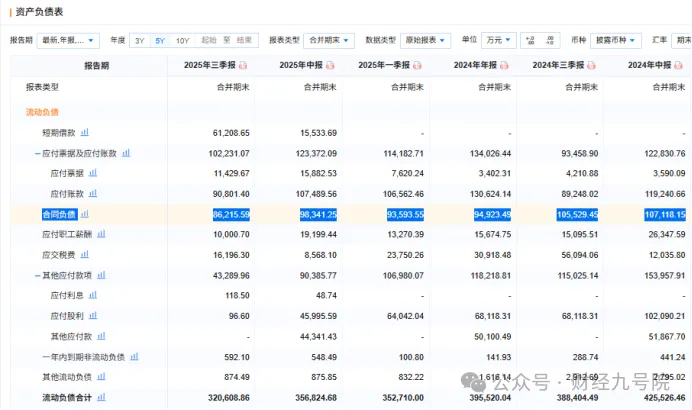Click the 流动负债 section heading
The width and height of the screenshot is (692, 410).
tap(42, 112)
